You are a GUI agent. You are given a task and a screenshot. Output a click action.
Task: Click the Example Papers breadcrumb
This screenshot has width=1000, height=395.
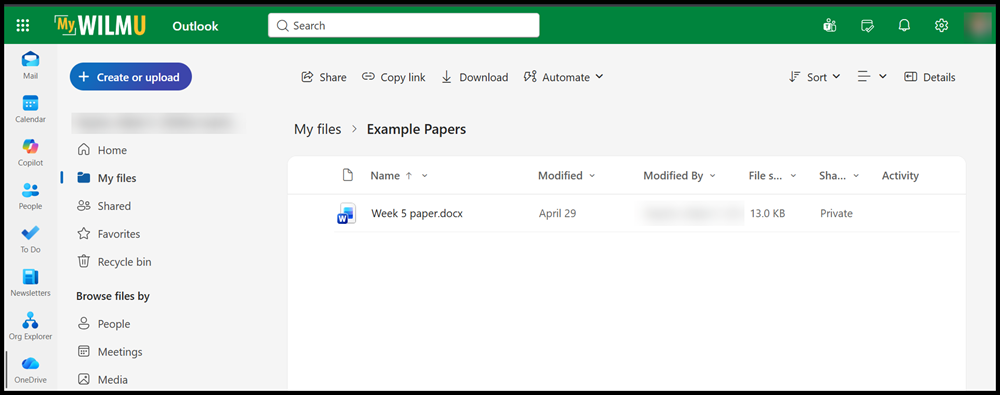pos(416,130)
